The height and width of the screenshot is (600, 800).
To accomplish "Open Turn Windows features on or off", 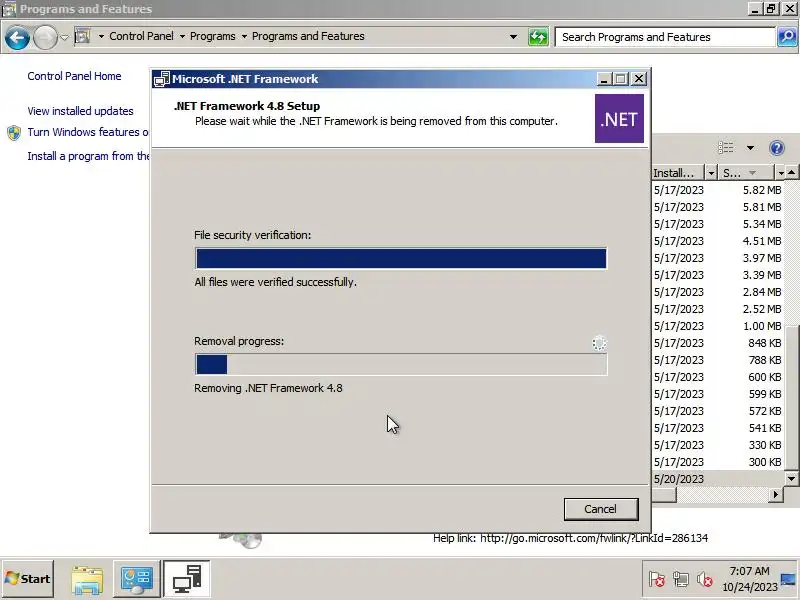I will pos(88,132).
